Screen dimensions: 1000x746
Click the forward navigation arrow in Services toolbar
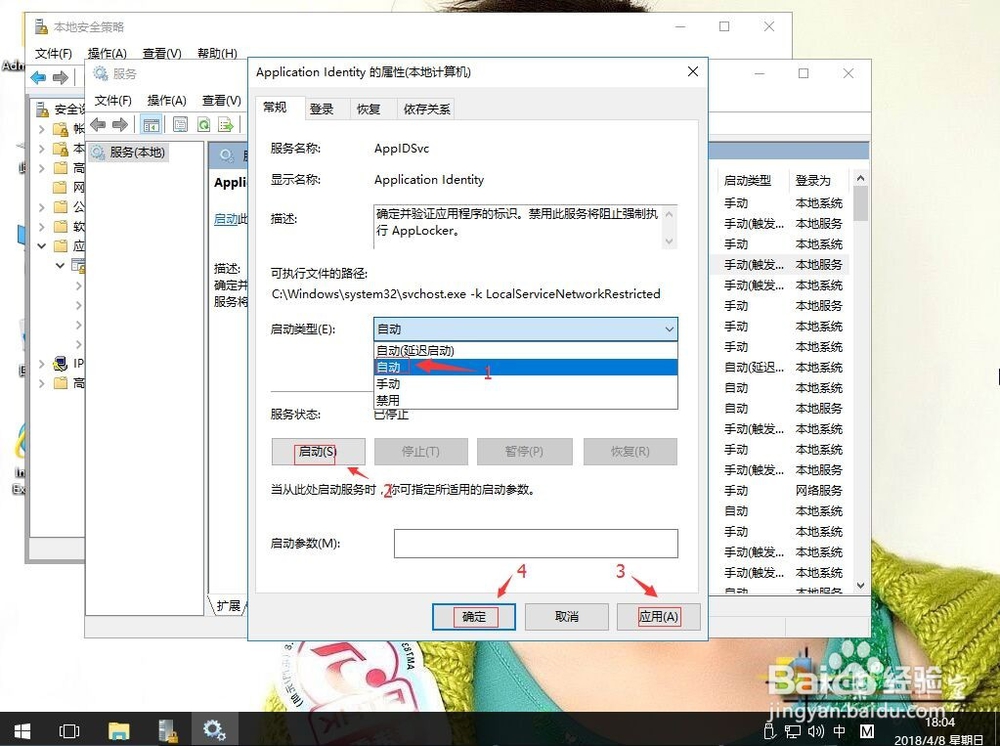point(119,123)
